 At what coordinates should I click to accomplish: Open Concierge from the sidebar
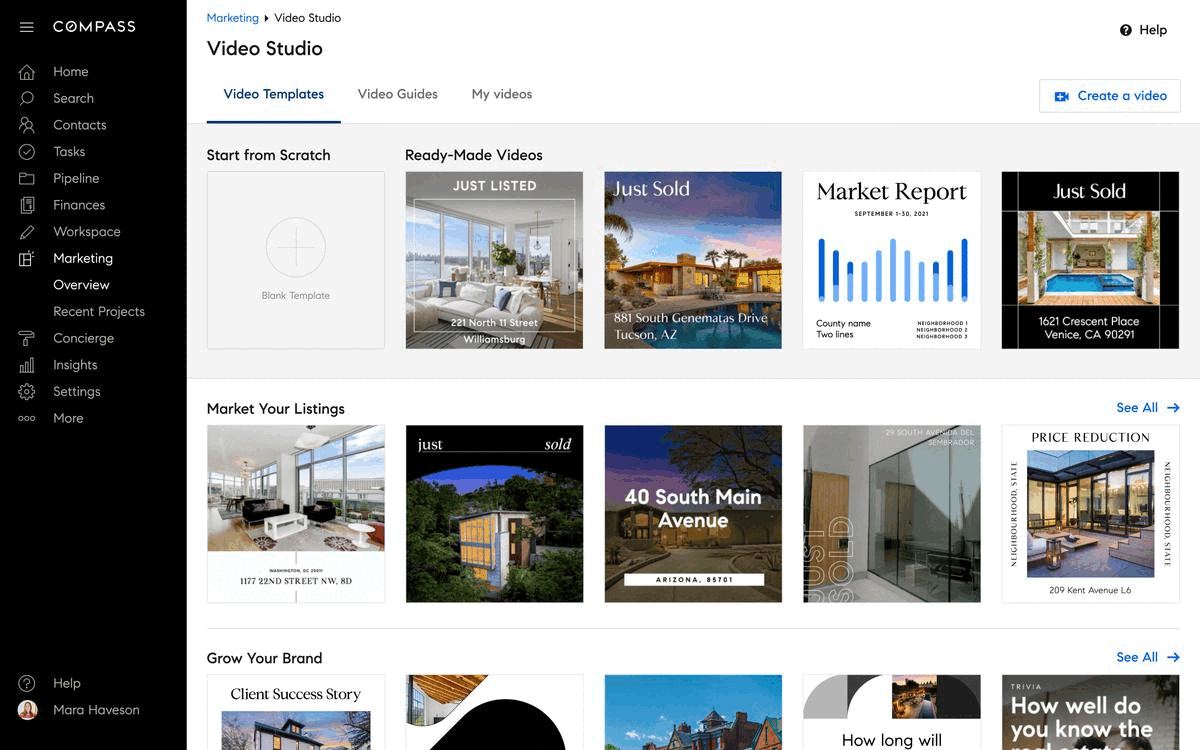tap(83, 338)
